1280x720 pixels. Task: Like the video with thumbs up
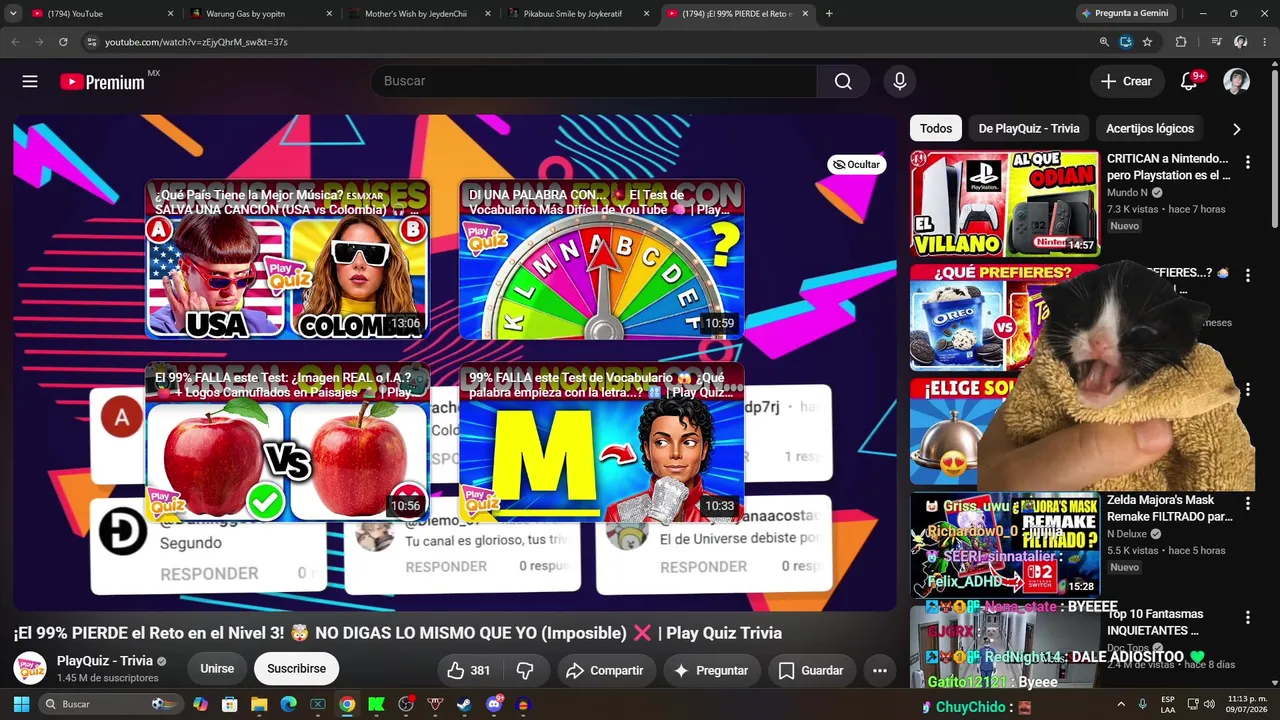[468, 670]
